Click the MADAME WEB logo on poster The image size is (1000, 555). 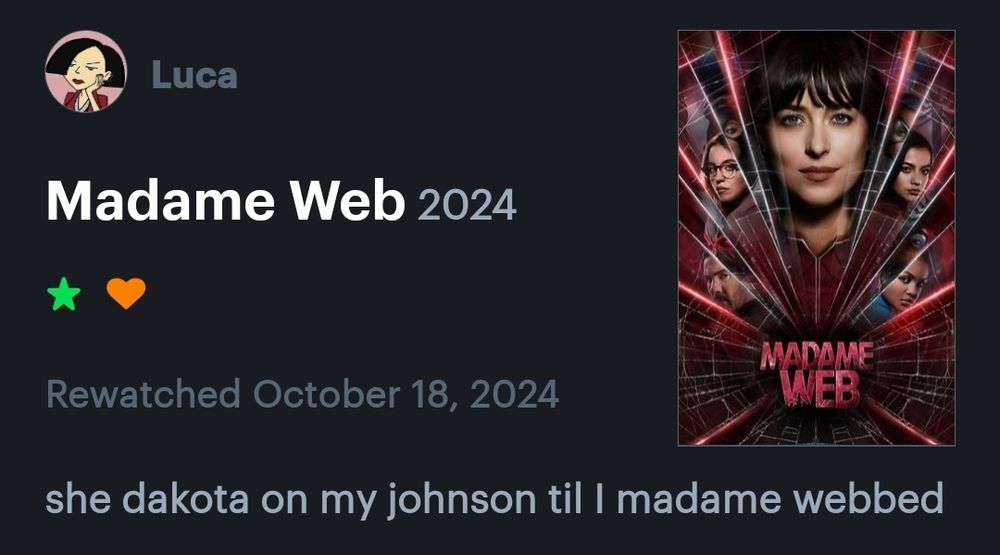[817, 374]
